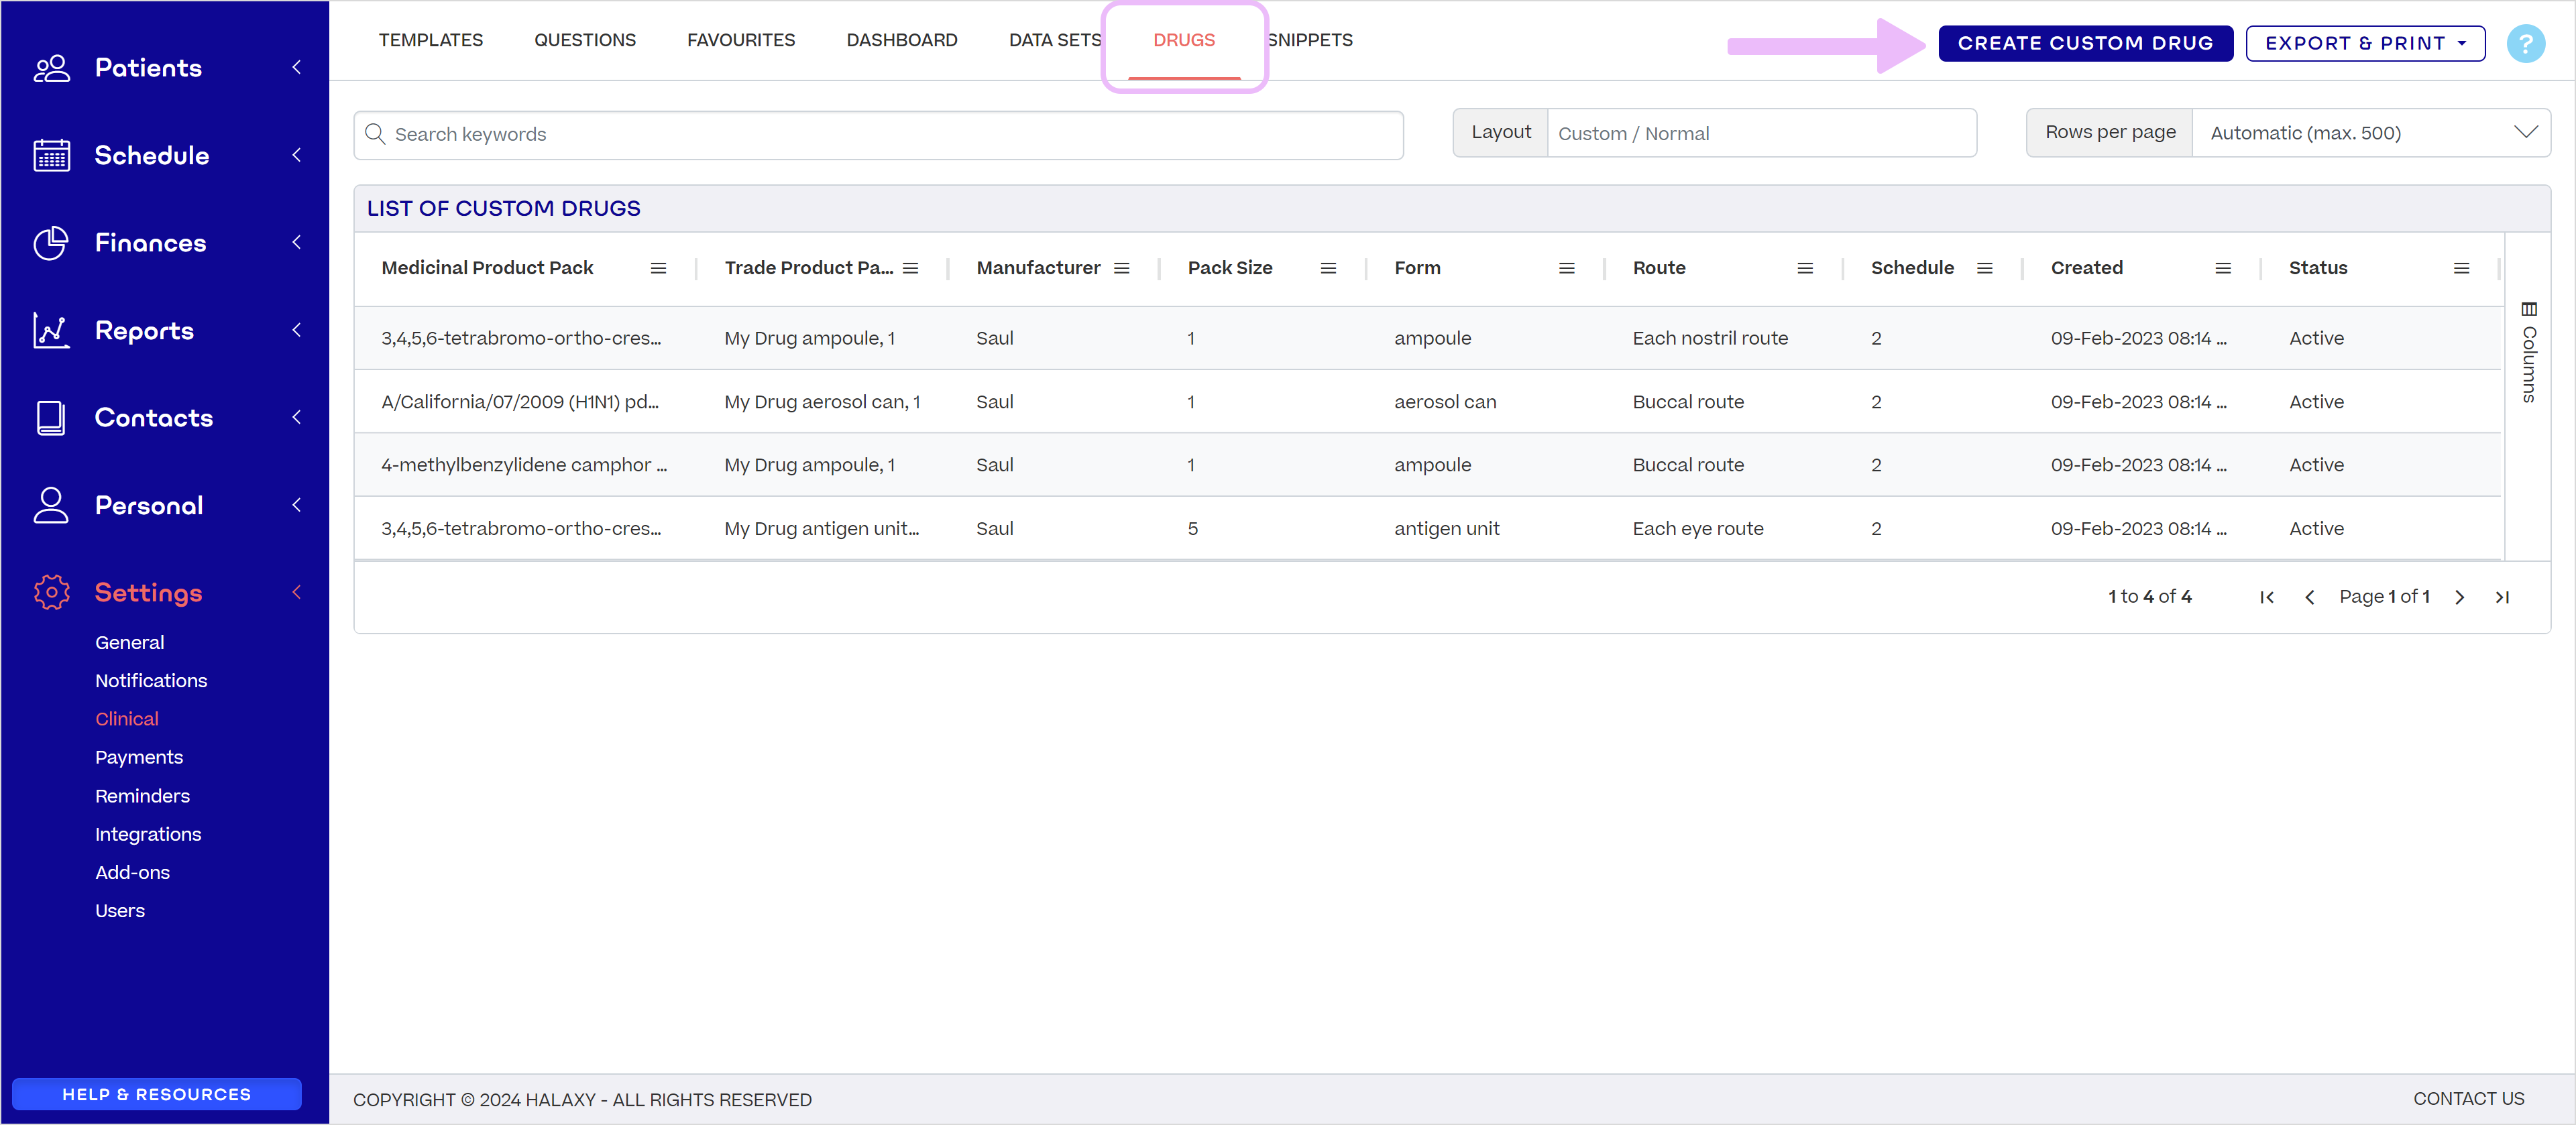Open the Medicinal Product Pack column menu icon
2576x1125 pixels.
coord(658,268)
